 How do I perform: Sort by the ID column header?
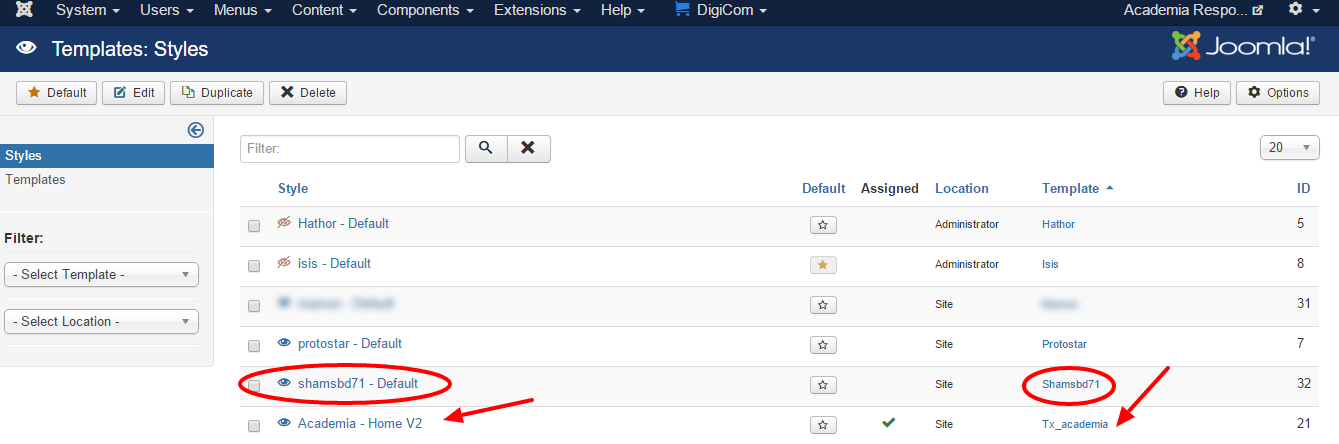click(1304, 189)
